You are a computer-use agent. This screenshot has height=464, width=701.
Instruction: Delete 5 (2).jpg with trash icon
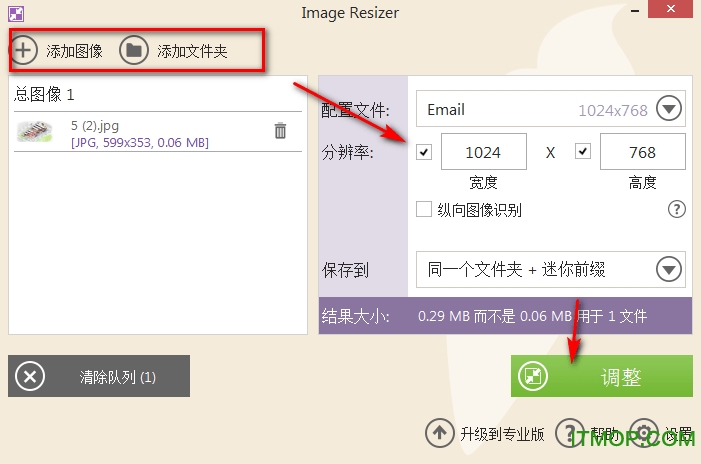point(280,131)
